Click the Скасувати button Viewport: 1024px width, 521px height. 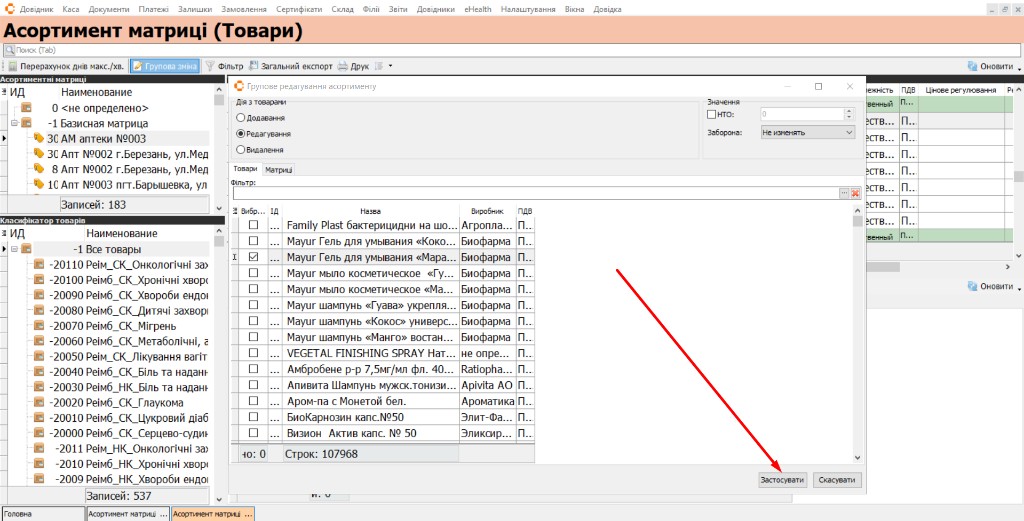(x=837, y=480)
